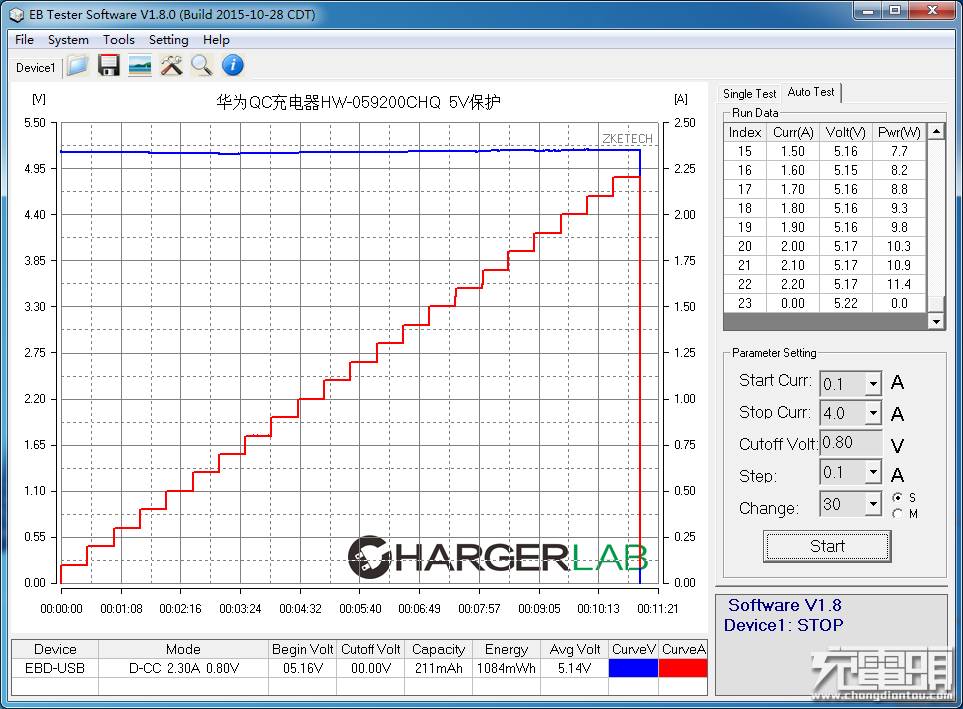Select run data row with index 20
The width and height of the screenshot is (963, 709).
tap(825, 246)
